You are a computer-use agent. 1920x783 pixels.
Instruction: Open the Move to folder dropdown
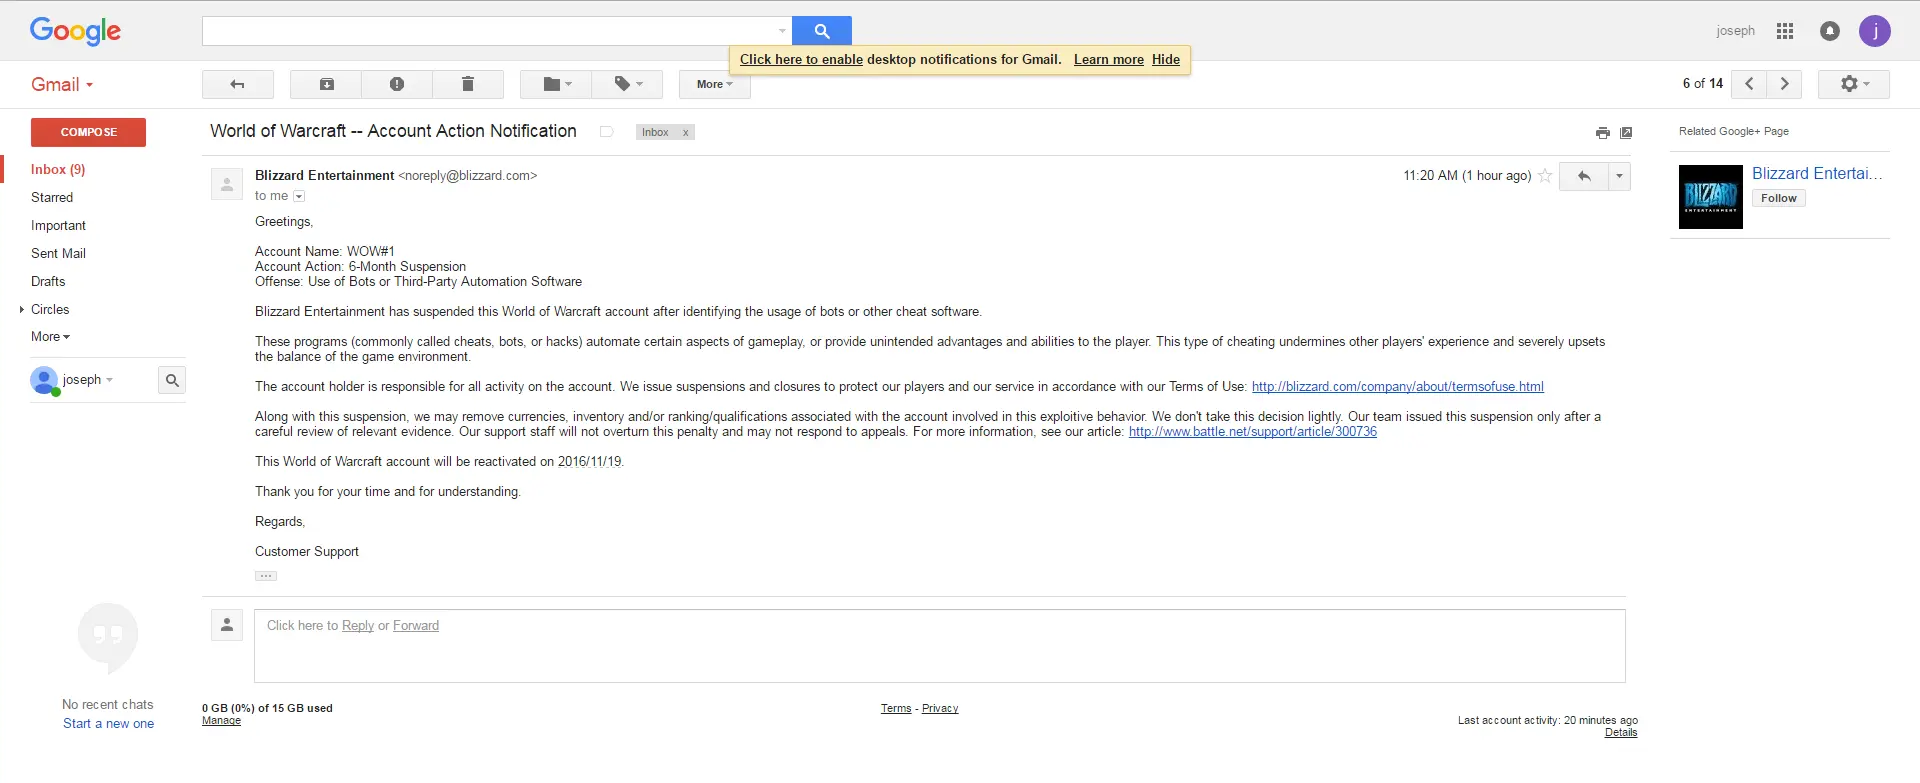(557, 85)
